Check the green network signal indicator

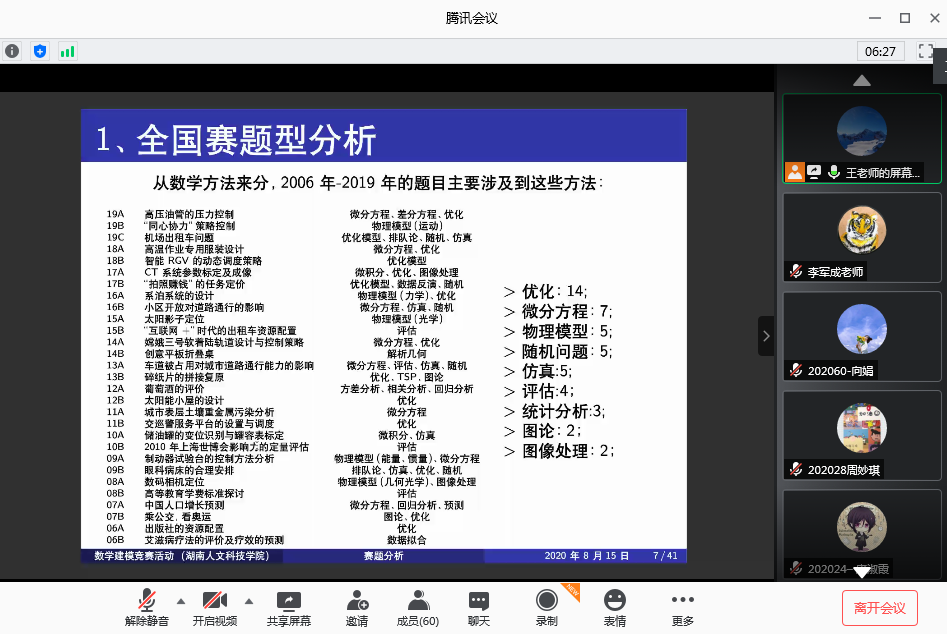click(67, 50)
